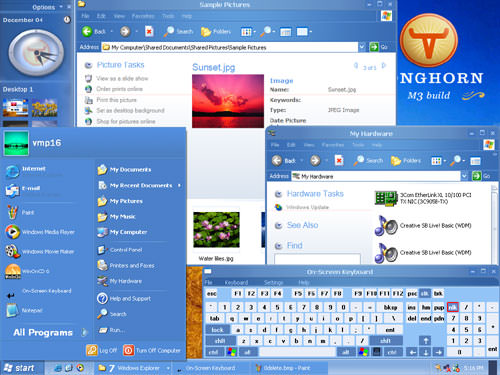Viewport: 500px width, 375px height.
Task: Click Run... in Start menu
Action: click(x=112, y=330)
